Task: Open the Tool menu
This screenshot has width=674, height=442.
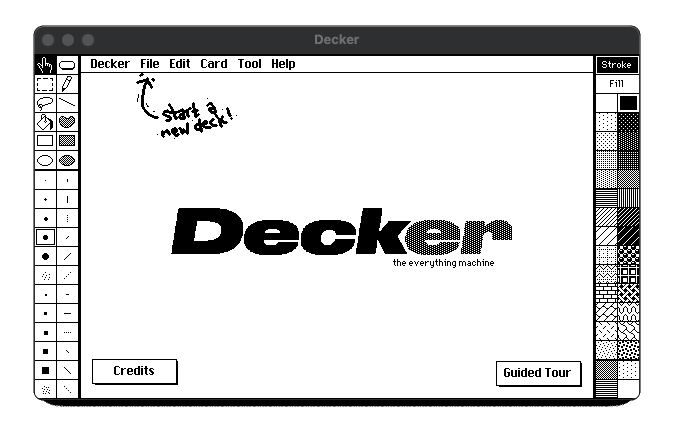Action: point(250,64)
